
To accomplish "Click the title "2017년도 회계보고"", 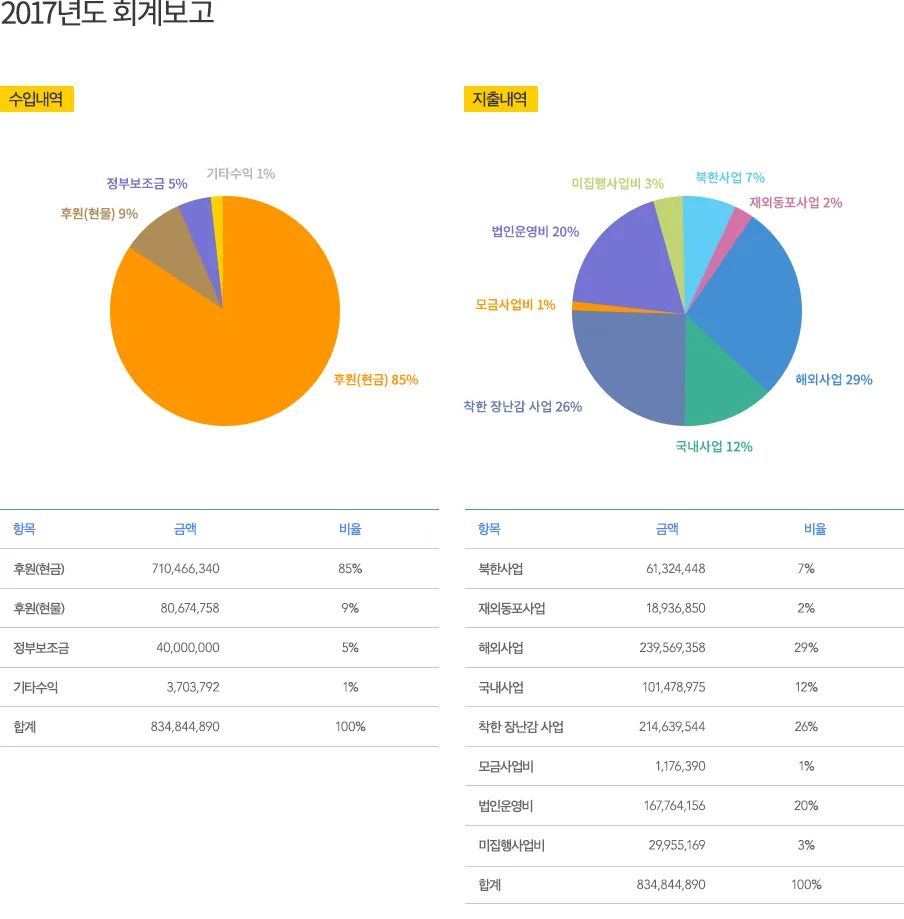I will click(x=107, y=13).
